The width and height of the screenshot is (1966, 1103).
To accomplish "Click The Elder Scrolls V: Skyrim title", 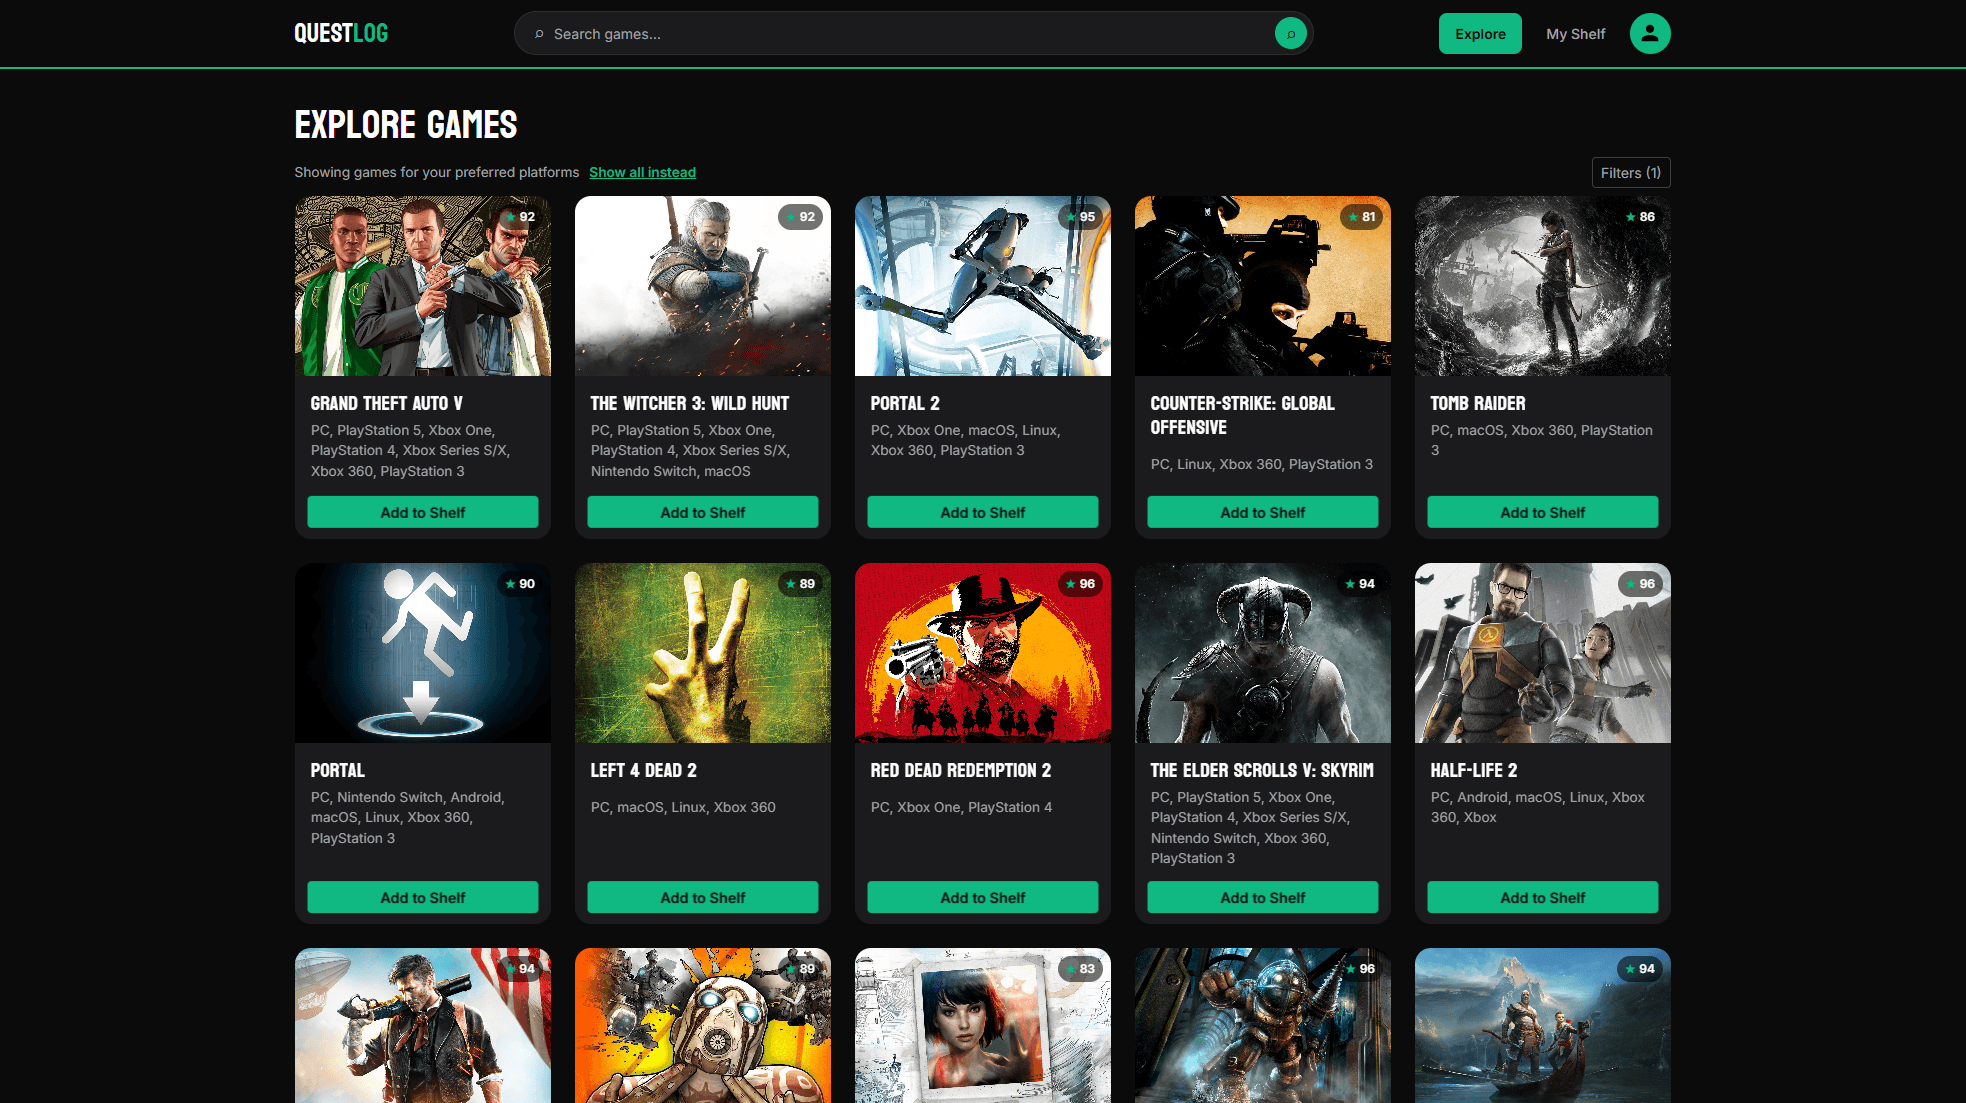I will pos(1261,770).
